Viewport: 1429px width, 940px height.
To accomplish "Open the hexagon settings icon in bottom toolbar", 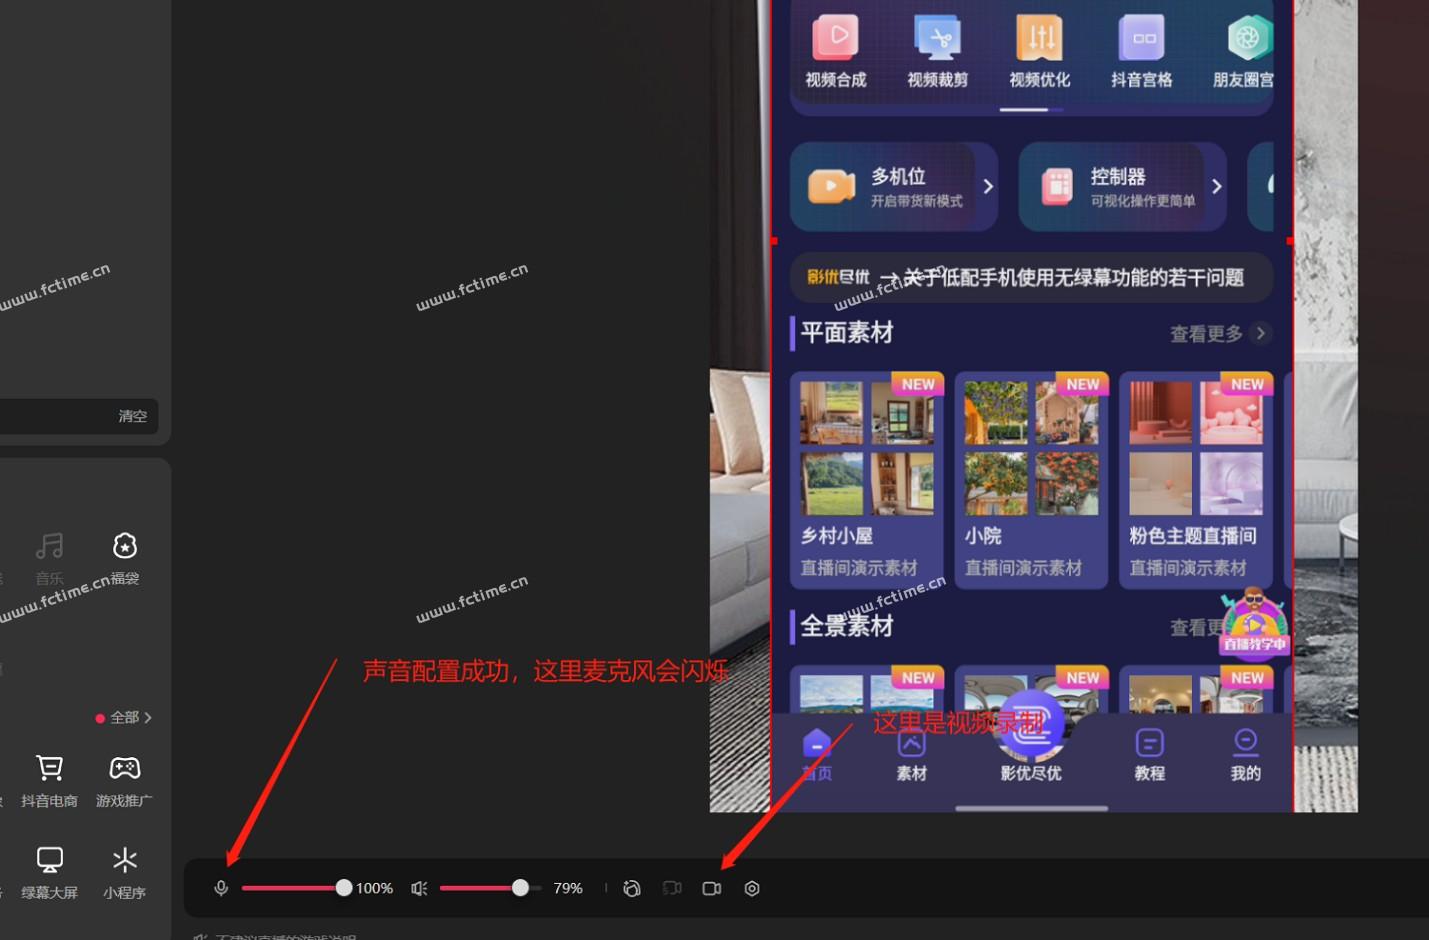I will point(752,888).
